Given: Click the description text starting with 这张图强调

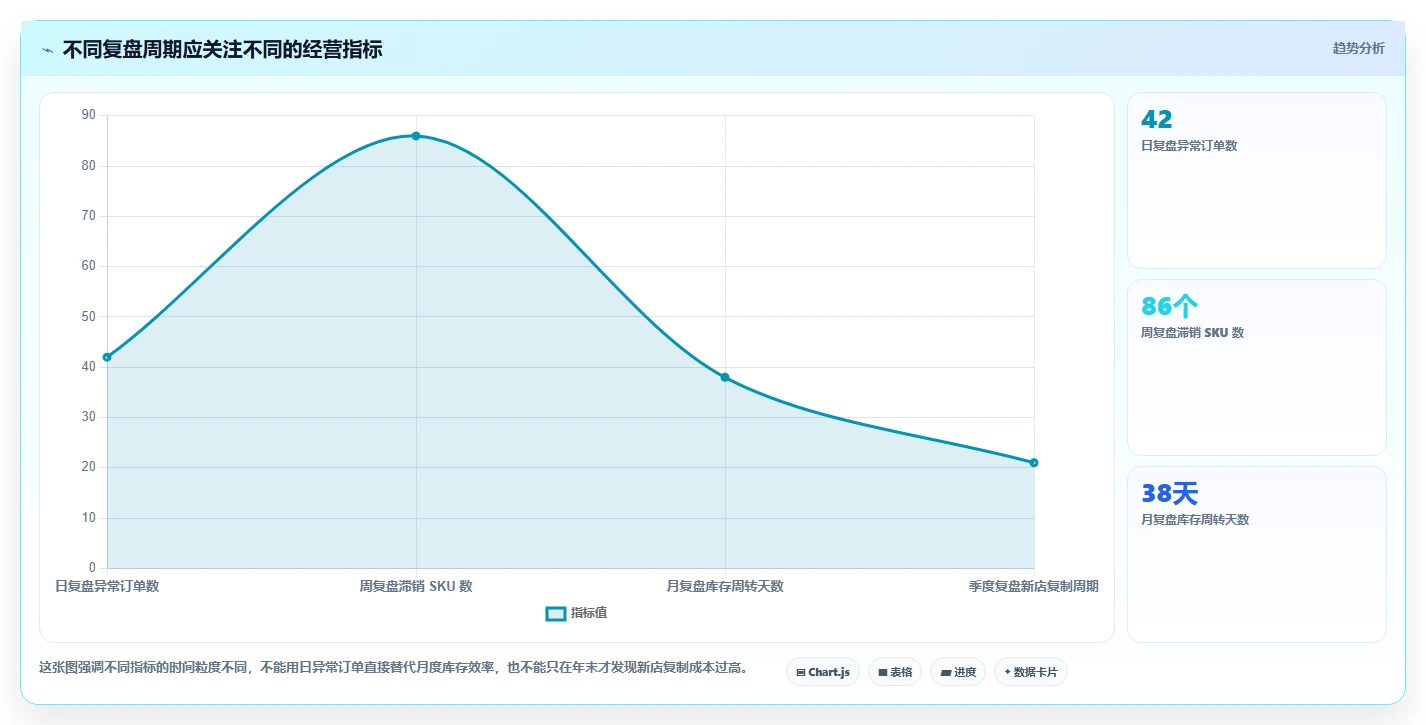Looking at the screenshot, I should pyautogui.click(x=393, y=667).
